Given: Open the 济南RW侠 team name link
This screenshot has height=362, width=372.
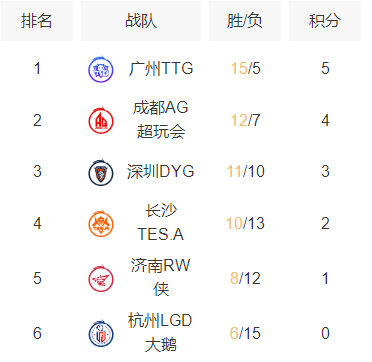Looking at the screenshot, I should pyautogui.click(x=161, y=278).
